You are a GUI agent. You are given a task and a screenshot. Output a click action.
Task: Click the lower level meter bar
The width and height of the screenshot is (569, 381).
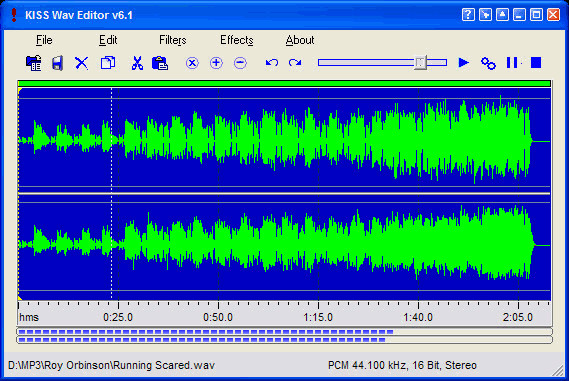coord(284,340)
